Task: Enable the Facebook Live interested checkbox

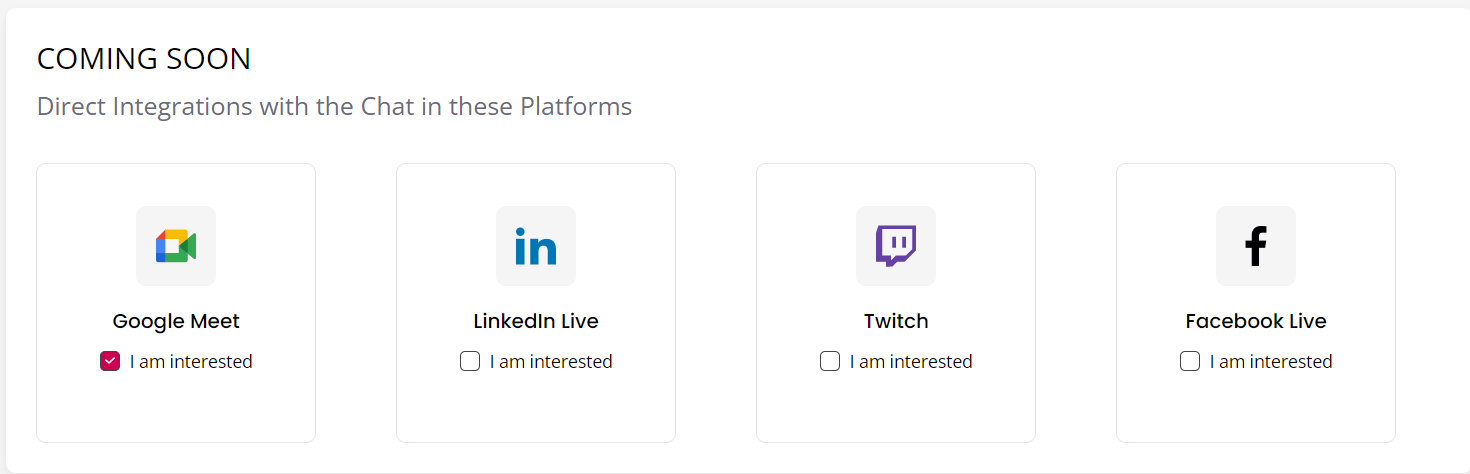Action: click(1190, 361)
